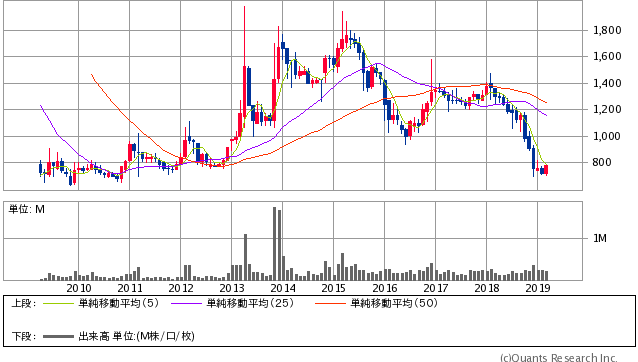The width and height of the screenshot is (638, 362).
Task: Click the 2016 year axis label
Action: tap(385, 288)
